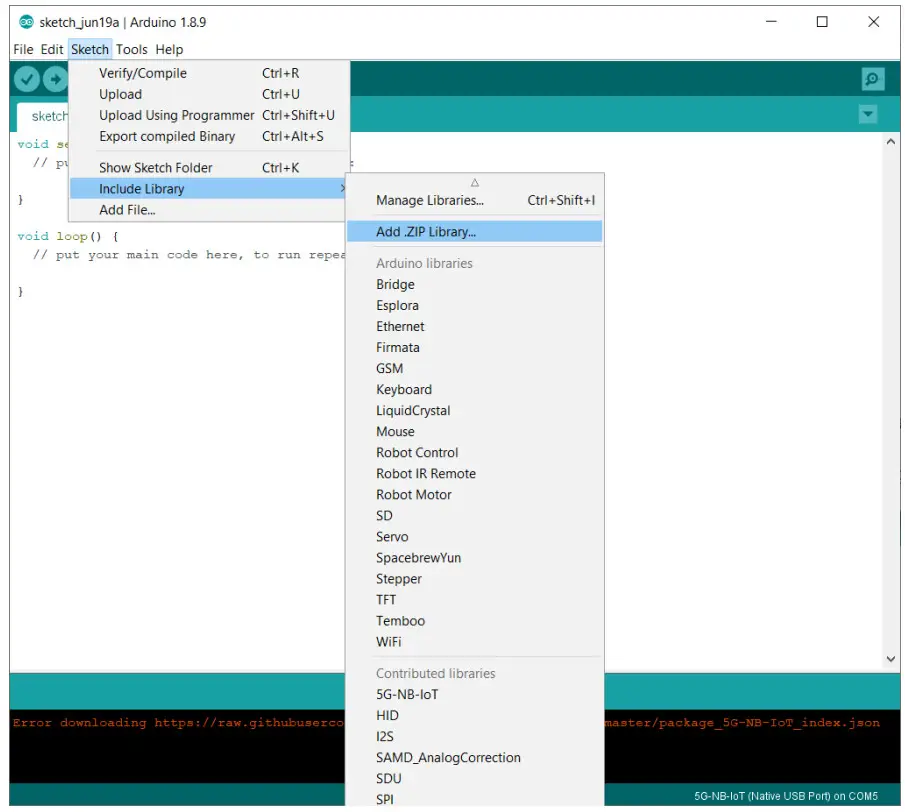Click the Verify checkmark toolbar icon
Viewport: 905px width, 812px height.
point(26,78)
